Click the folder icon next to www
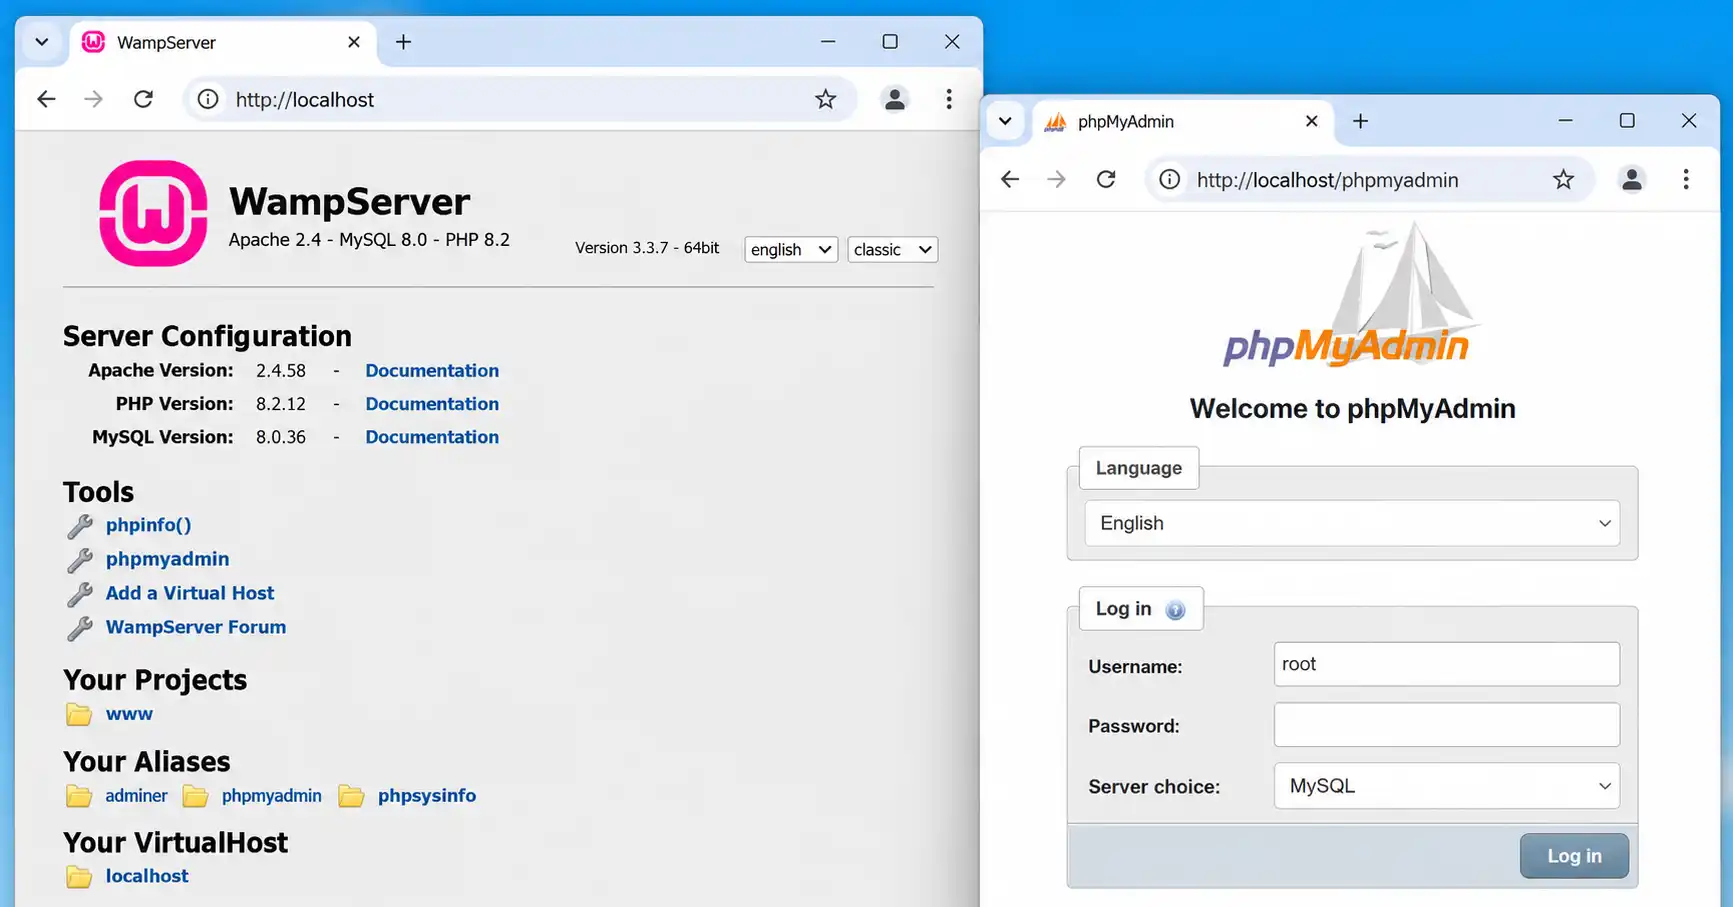1733x907 pixels. point(79,715)
